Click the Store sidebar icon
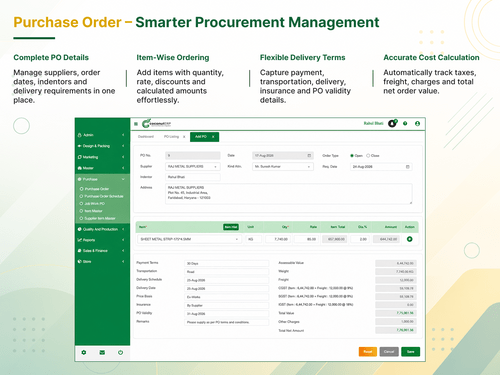The width and height of the screenshot is (500, 375). (x=80, y=262)
